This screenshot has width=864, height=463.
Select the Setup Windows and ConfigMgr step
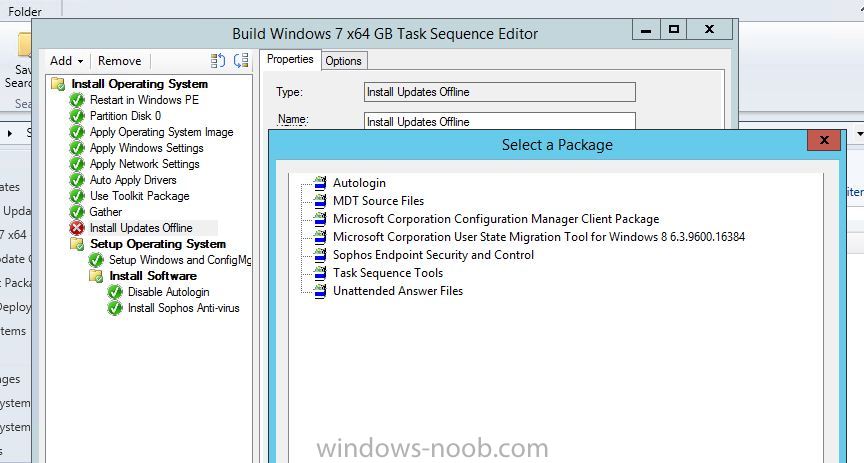pyautogui.click(x=180, y=260)
